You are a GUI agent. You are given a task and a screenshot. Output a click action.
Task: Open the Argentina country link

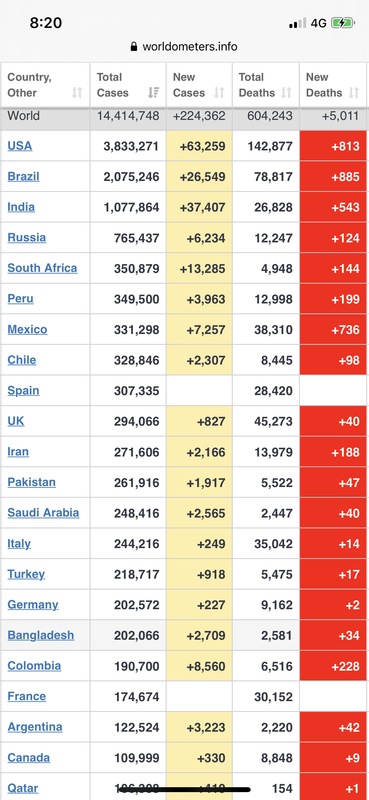click(x=35, y=727)
